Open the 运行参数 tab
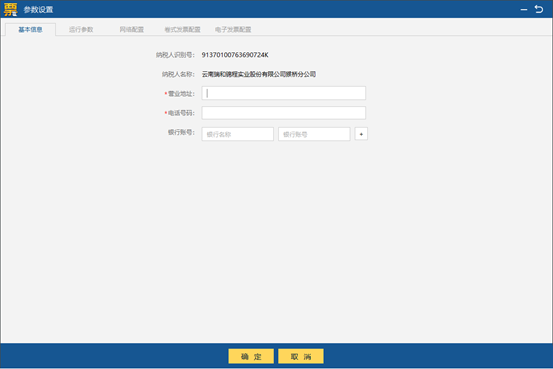The height and width of the screenshot is (369, 553). (x=81, y=30)
